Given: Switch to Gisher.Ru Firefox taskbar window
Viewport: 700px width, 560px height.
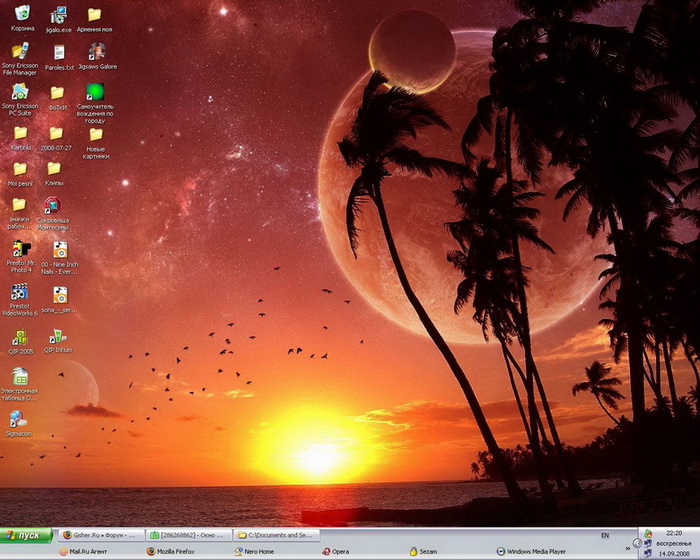Looking at the screenshot, I should click(102, 536).
